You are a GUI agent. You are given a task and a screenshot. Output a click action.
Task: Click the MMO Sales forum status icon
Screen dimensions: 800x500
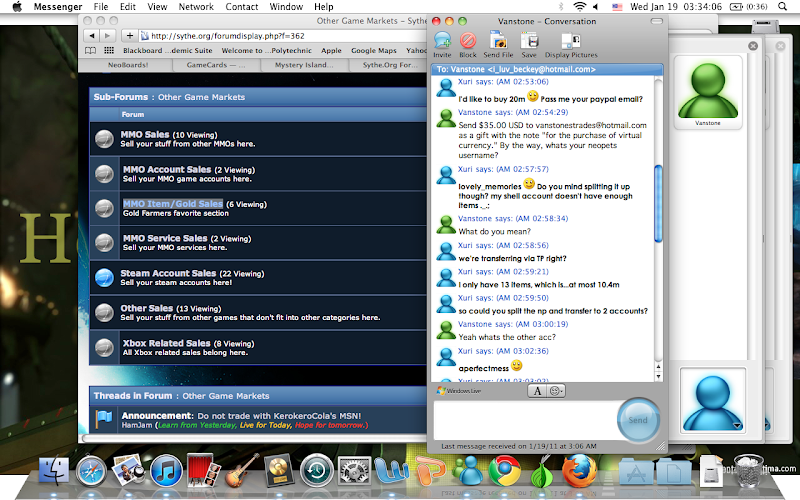(105, 139)
